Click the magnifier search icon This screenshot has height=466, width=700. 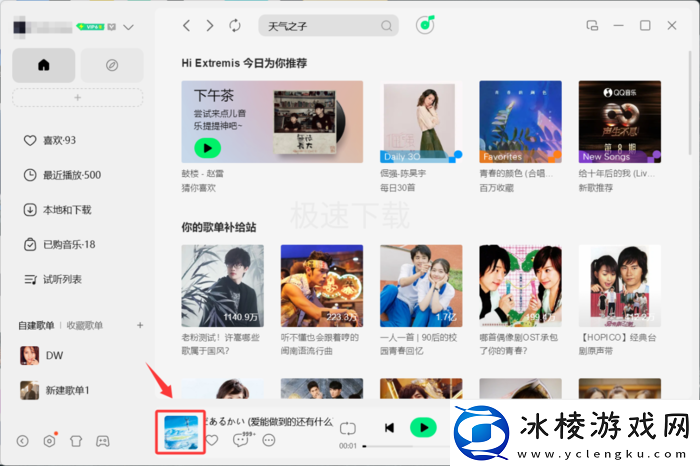[x=387, y=26]
